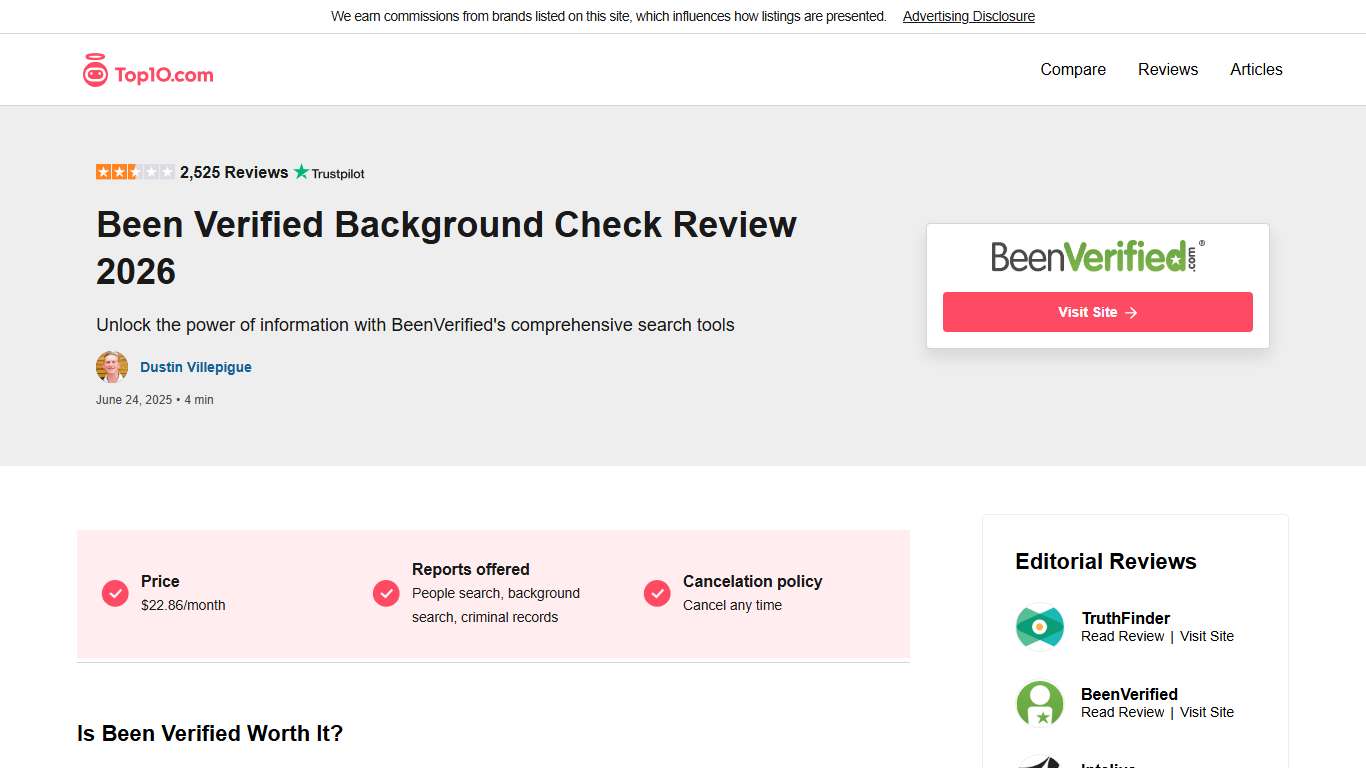Open the Articles menu
Image resolution: width=1366 pixels, height=768 pixels.
pyautogui.click(x=1256, y=69)
